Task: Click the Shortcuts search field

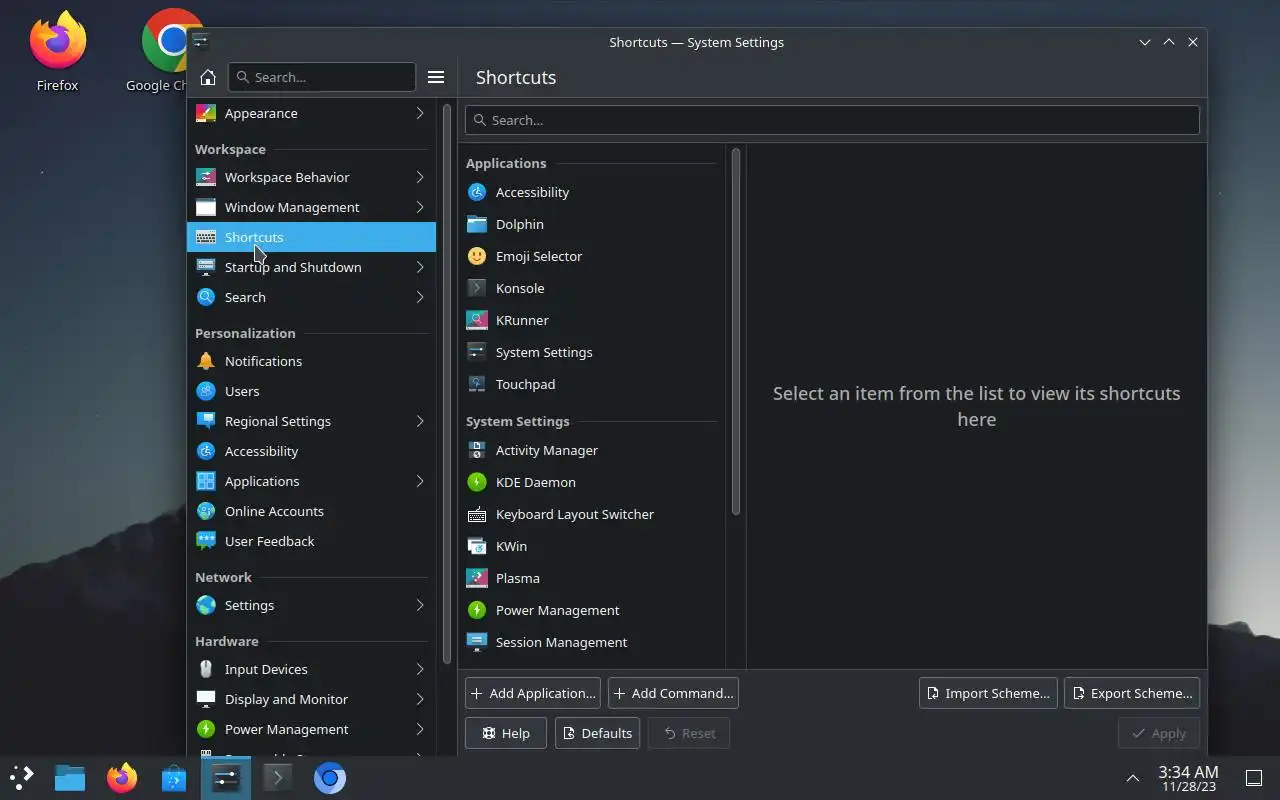Action: tap(832, 120)
